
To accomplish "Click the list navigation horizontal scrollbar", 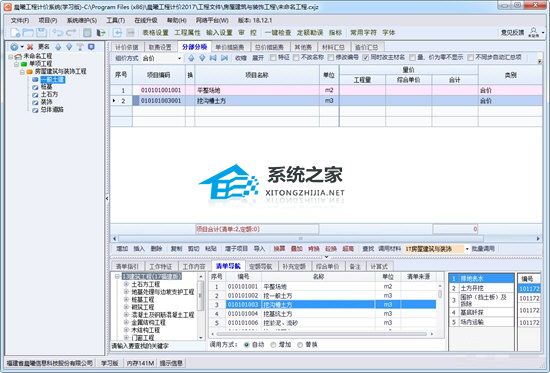I will (321, 334).
